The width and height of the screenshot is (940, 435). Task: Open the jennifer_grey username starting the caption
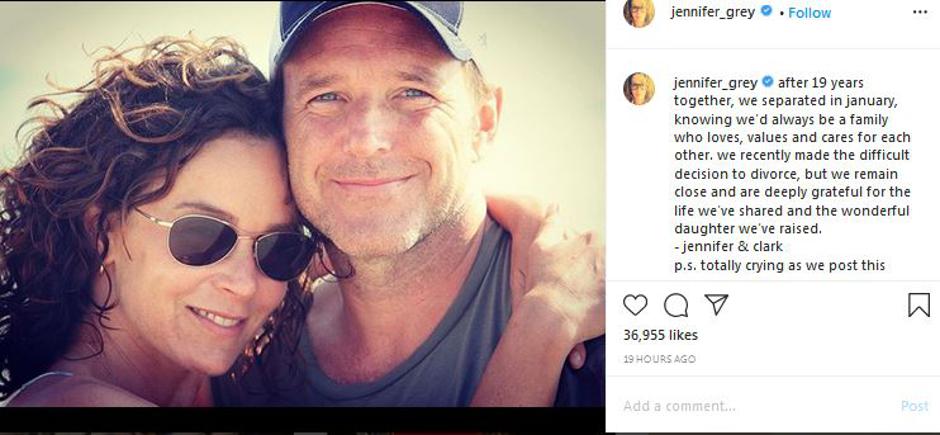[x=716, y=82]
